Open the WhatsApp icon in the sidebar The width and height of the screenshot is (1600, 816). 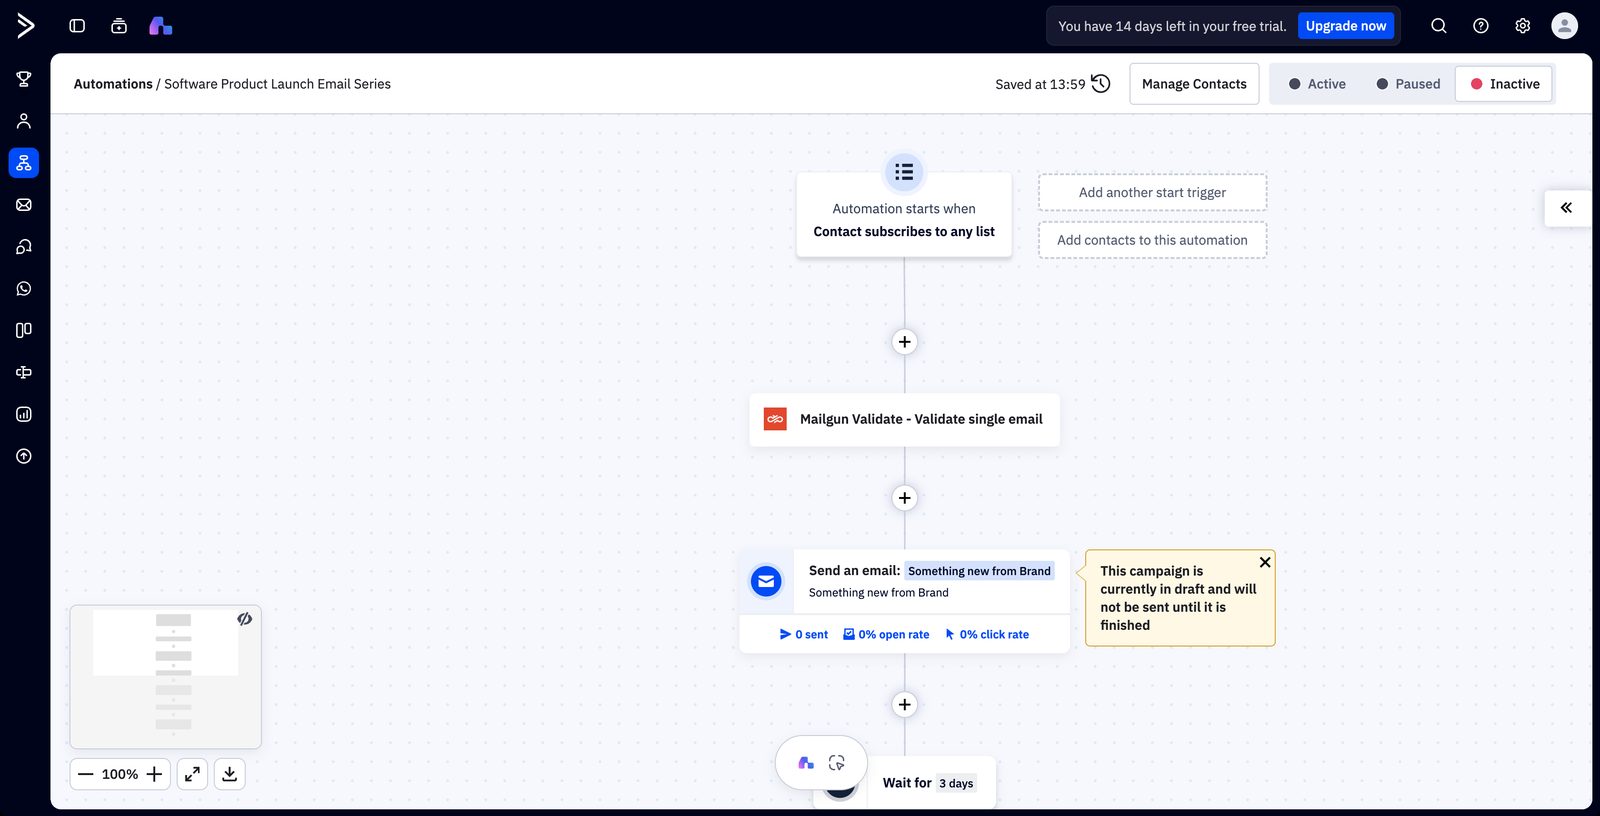tap(24, 289)
